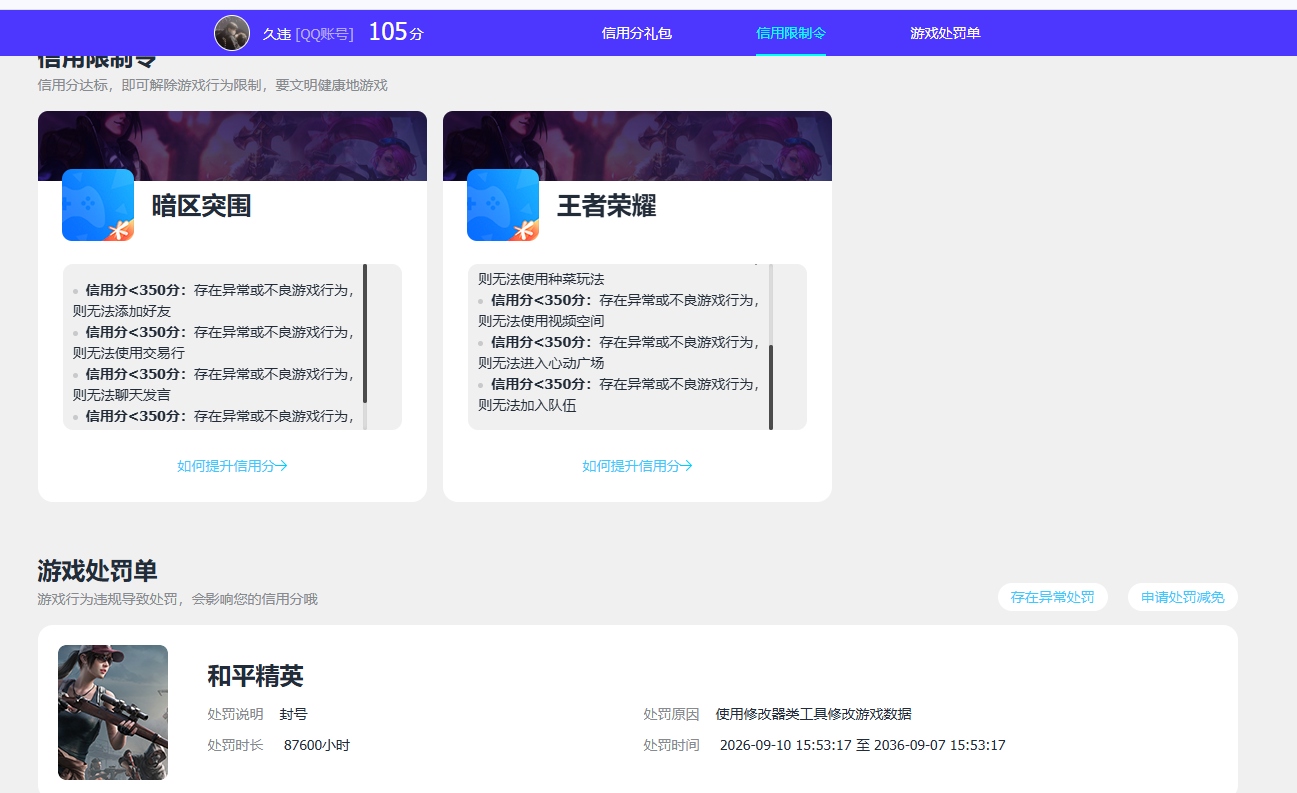Open 如何提升信用分 link under 王者荣耀
Image resolution: width=1297 pixels, height=793 pixels.
tap(637, 466)
